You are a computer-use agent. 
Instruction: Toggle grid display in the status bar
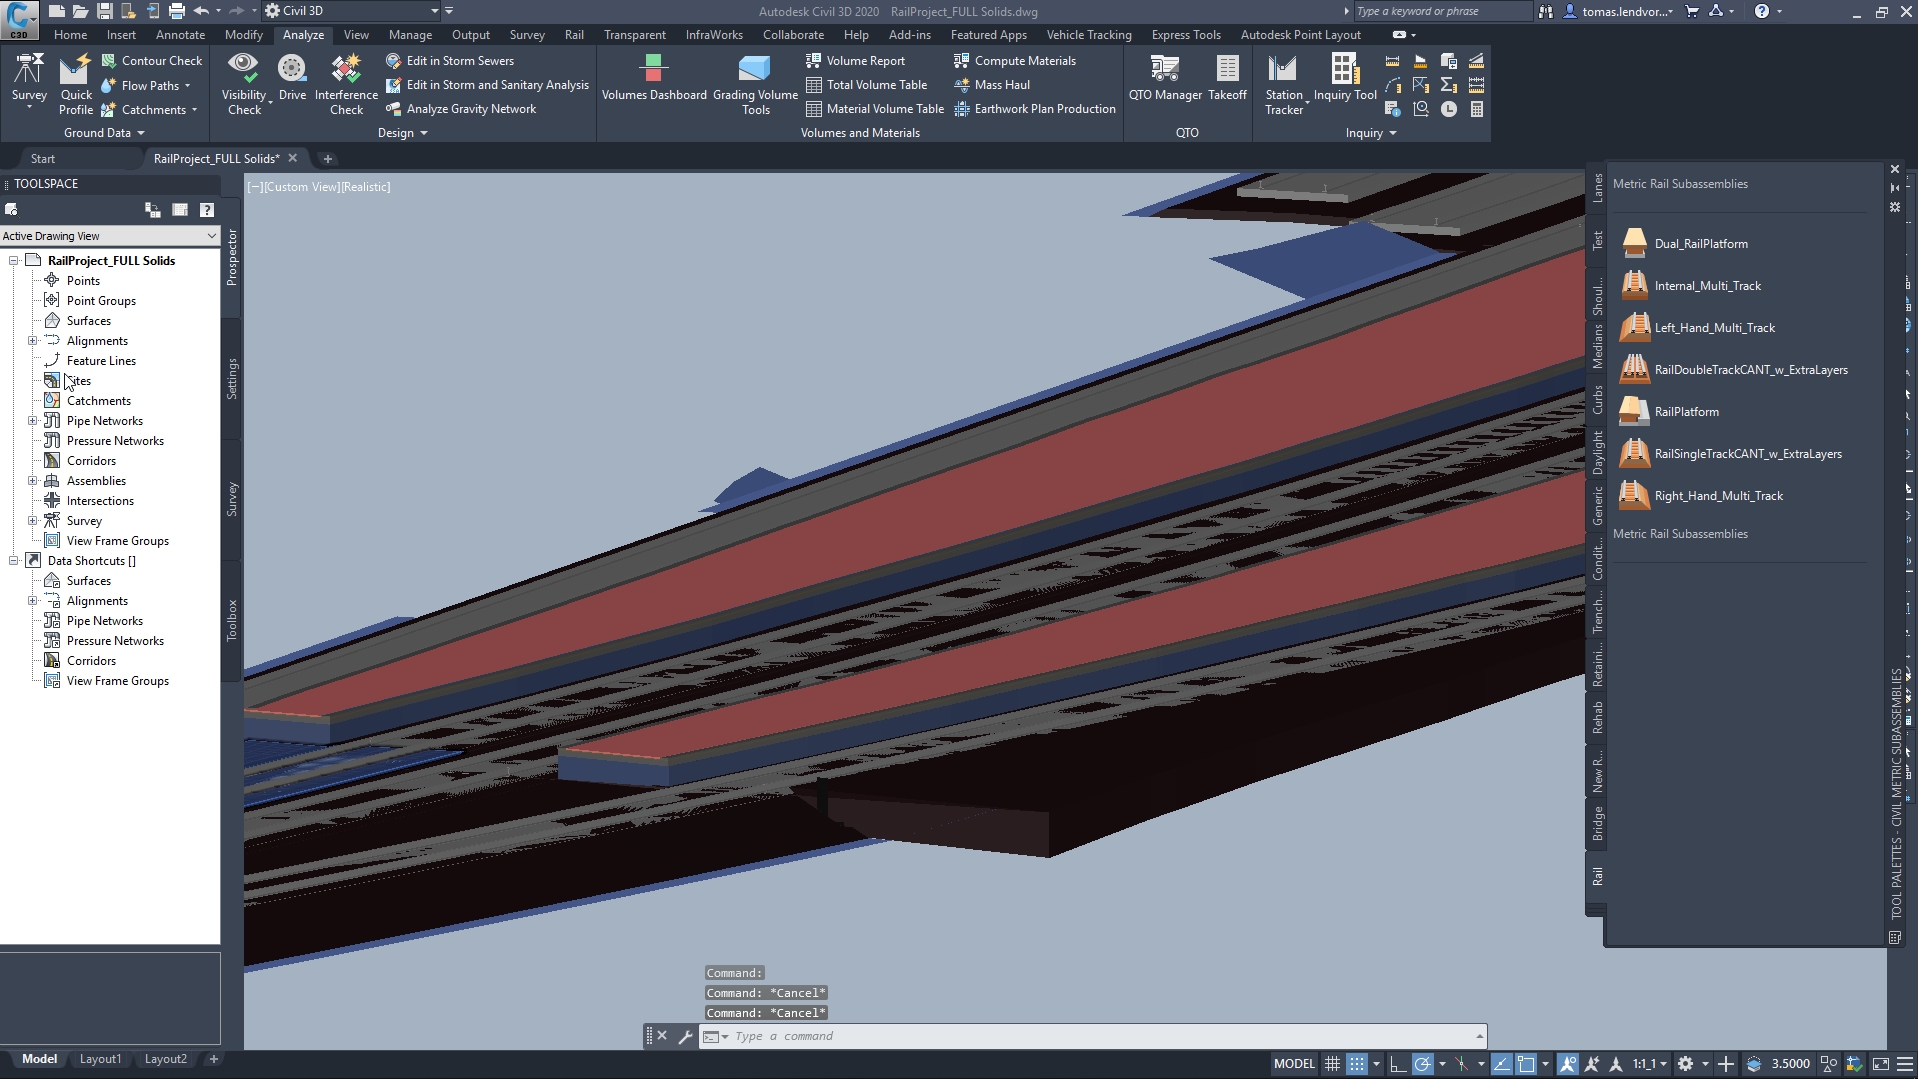(x=1331, y=1063)
